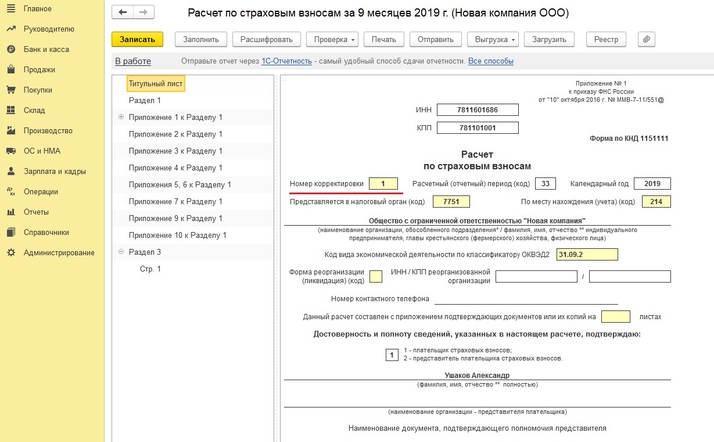The height and width of the screenshot is (442, 714).
Task: Click the ОКВЭД2 code field 31.09.2
Action: 587,254
